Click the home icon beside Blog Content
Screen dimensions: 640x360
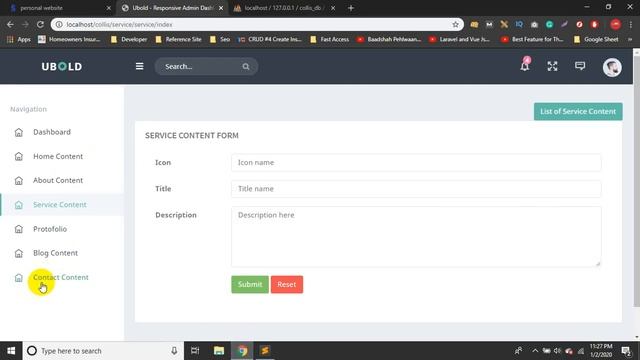[19, 253]
